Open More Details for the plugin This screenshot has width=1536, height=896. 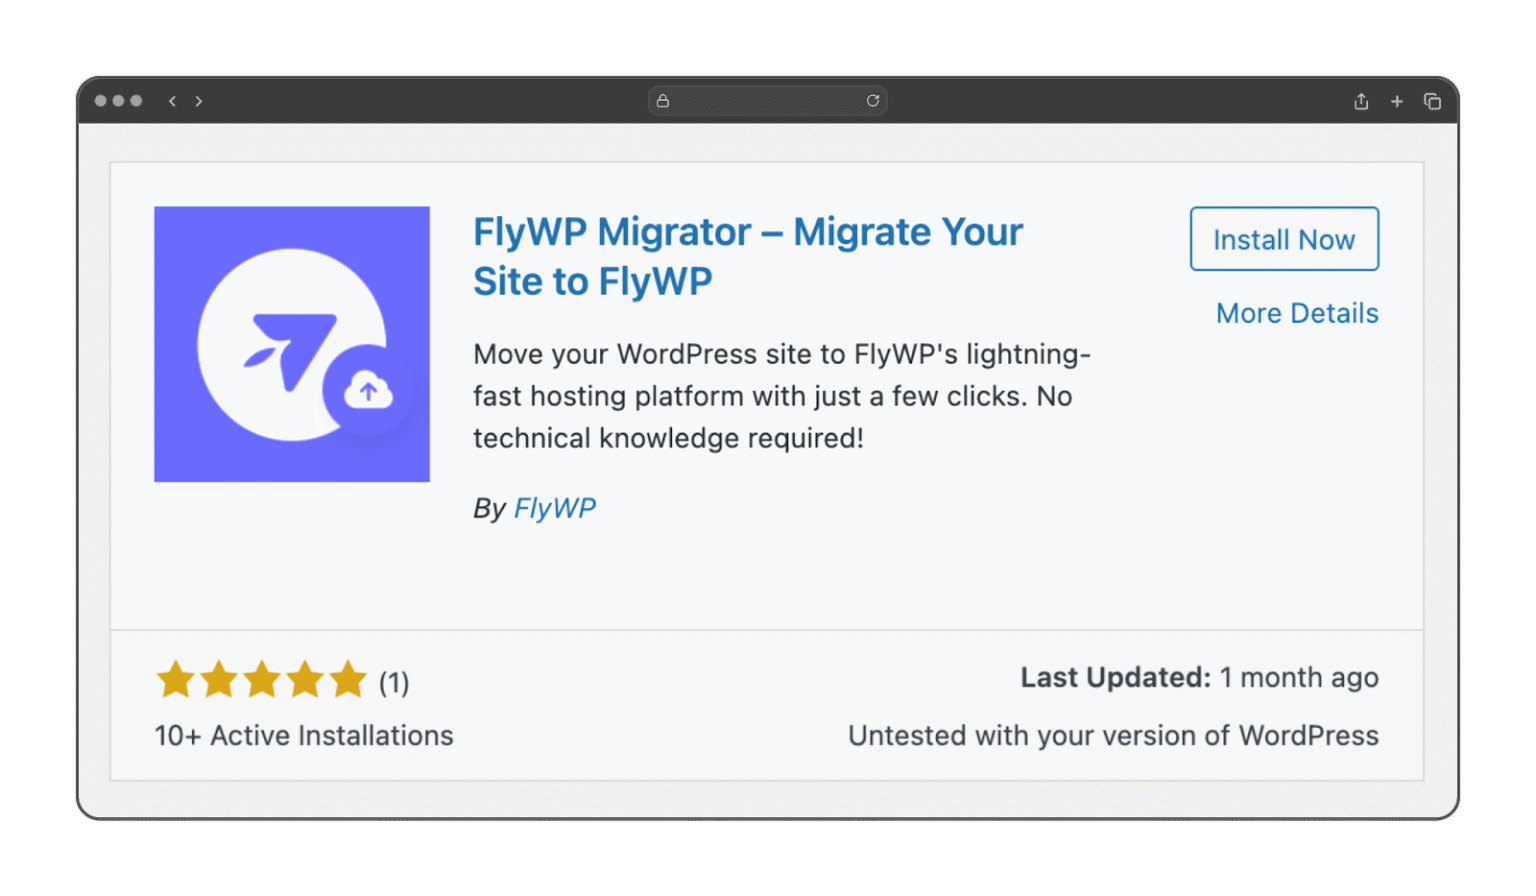tap(1297, 313)
